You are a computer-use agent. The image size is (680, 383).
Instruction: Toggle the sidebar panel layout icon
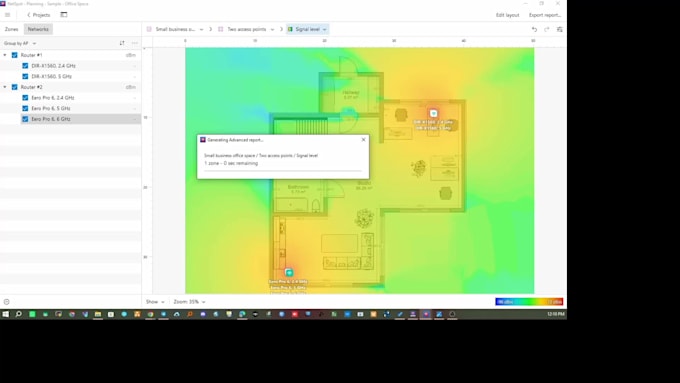click(x=64, y=15)
